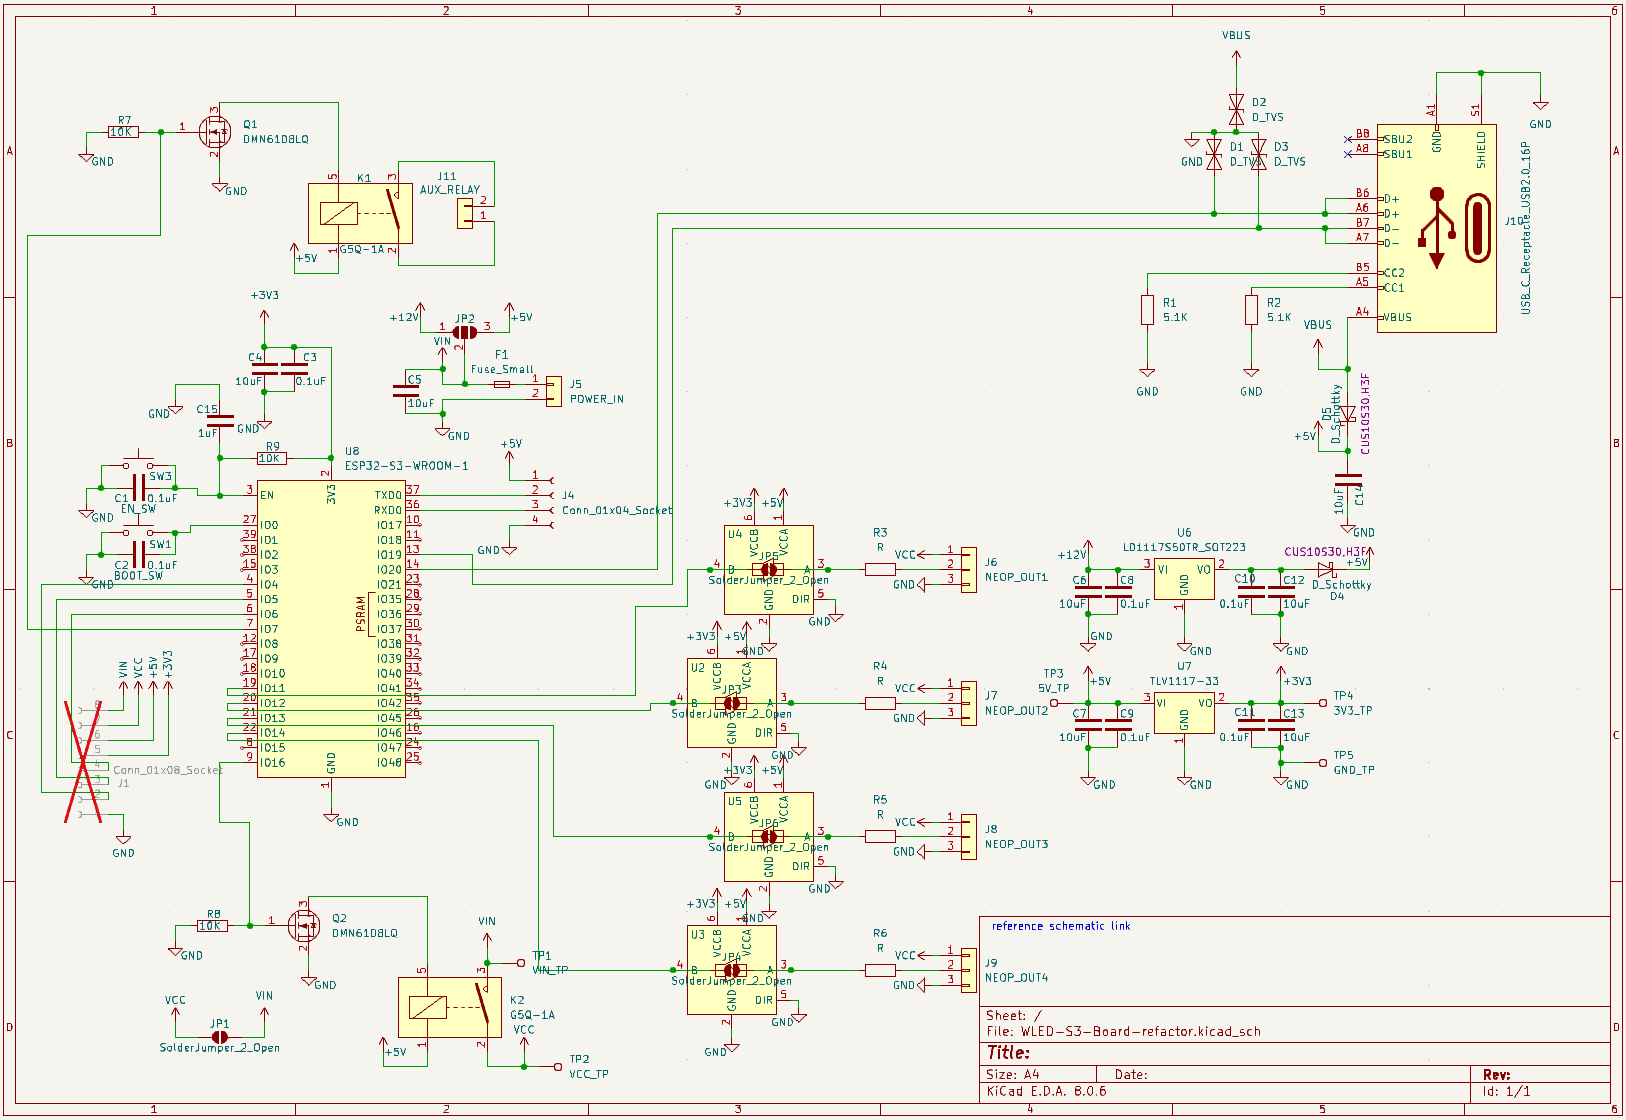Click the C15 1uF capacitor symbol
This screenshot has width=1626, height=1120.
coord(220,421)
